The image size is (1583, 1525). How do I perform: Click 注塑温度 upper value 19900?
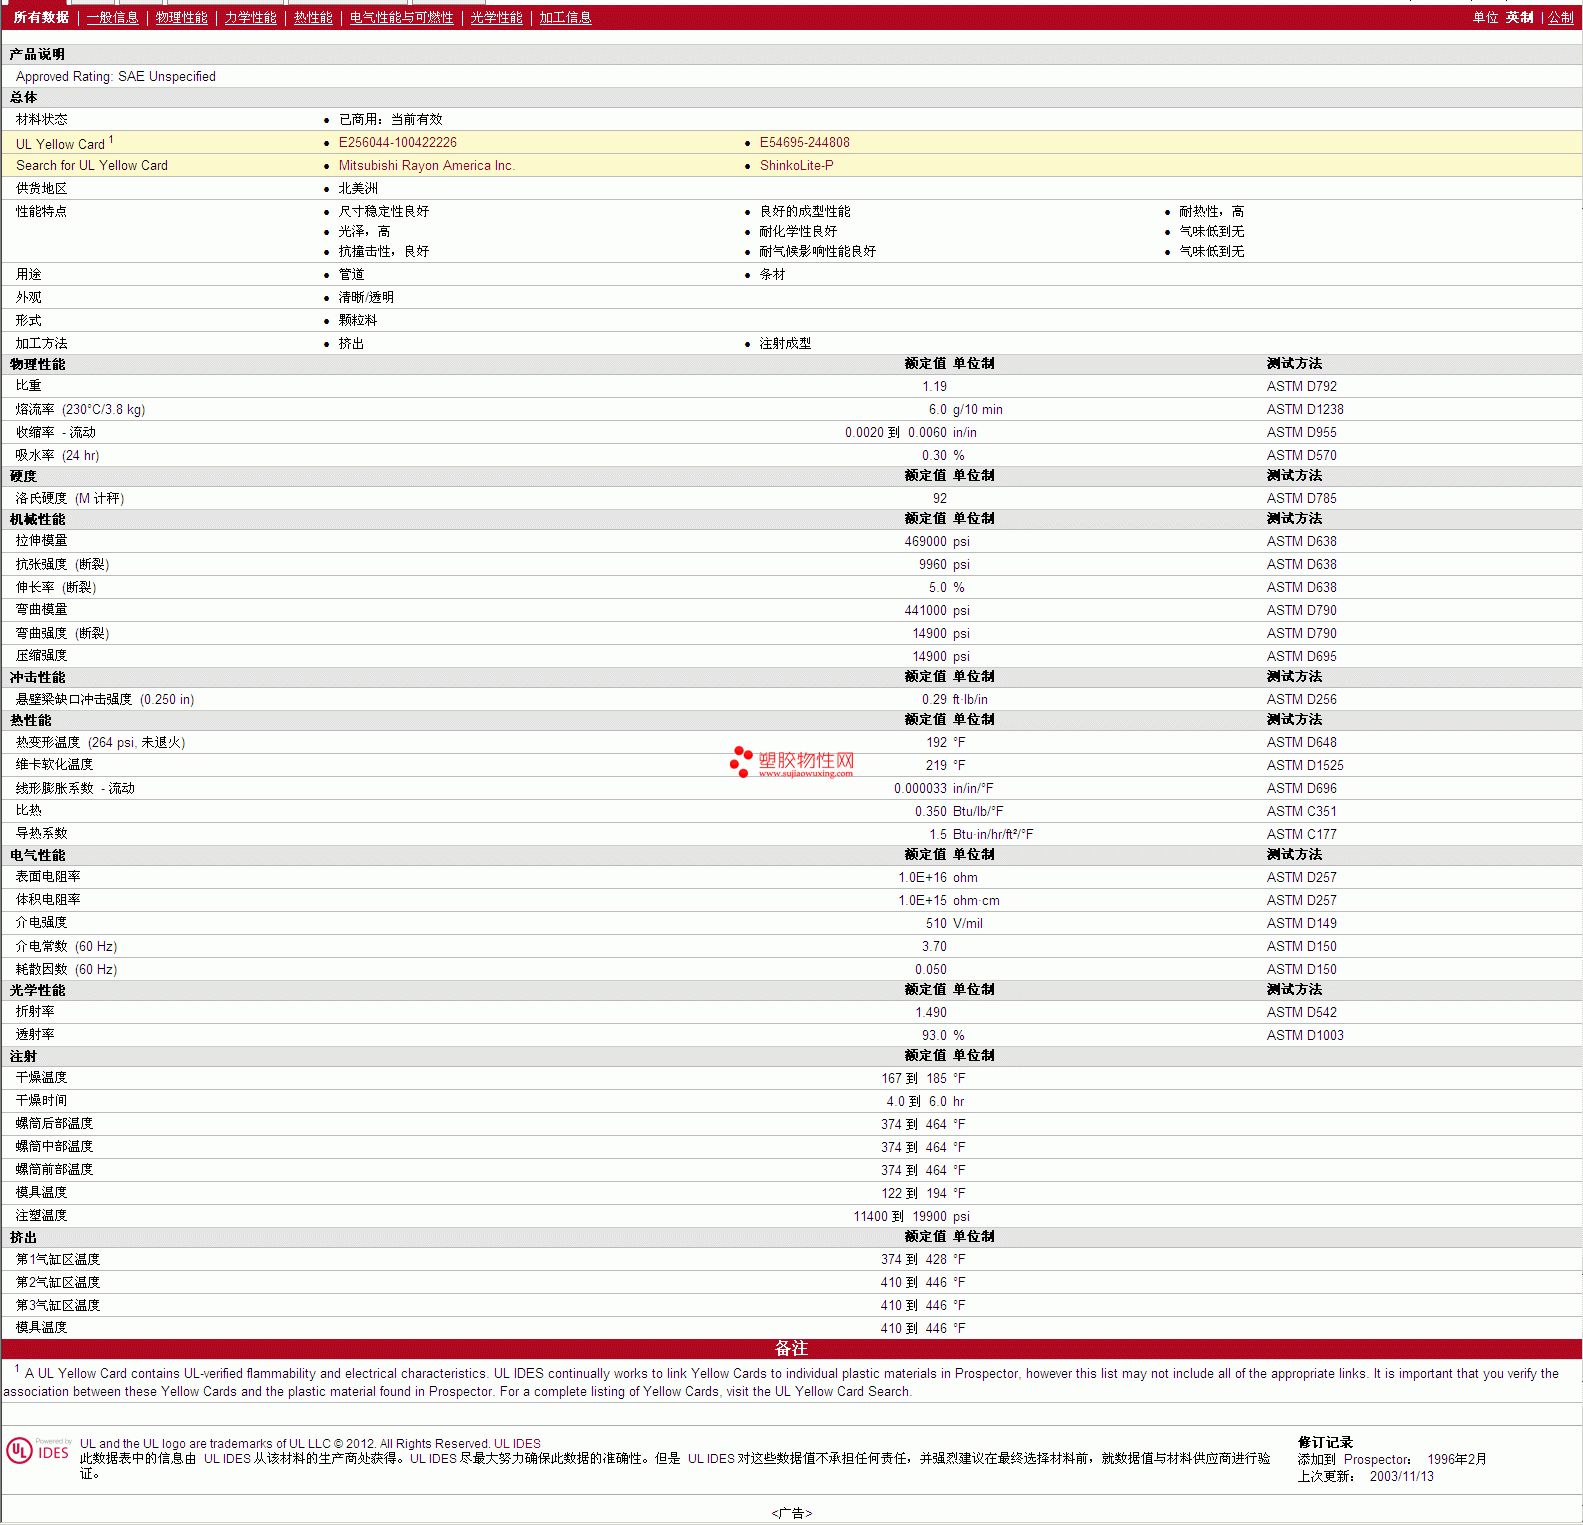coord(930,1217)
